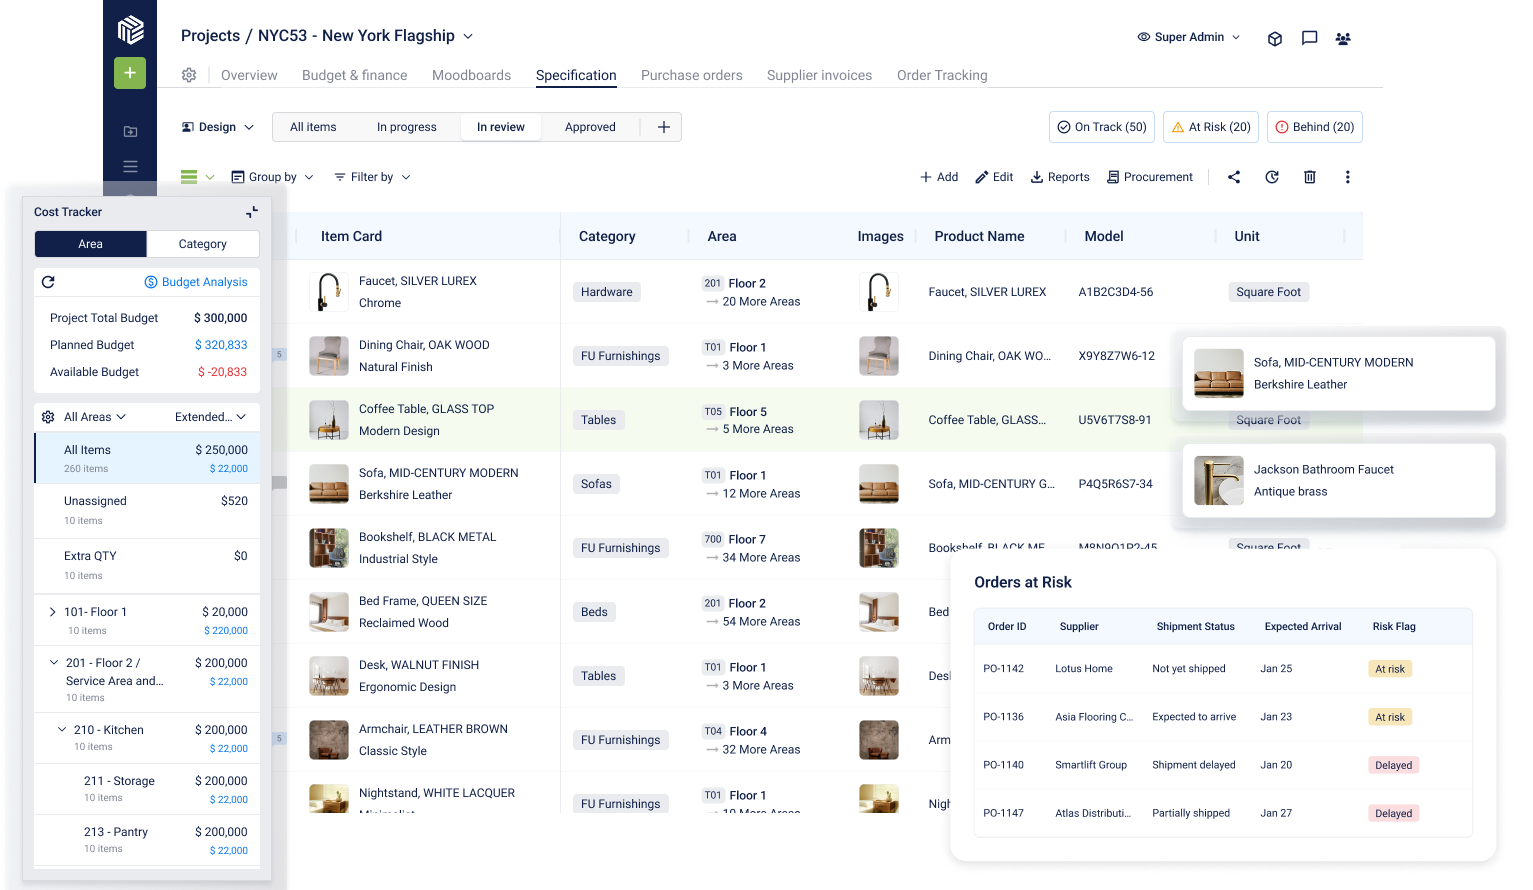Open the Group by dropdown
Viewport: 1533px width, 890px height.
[x=272, y=177]
